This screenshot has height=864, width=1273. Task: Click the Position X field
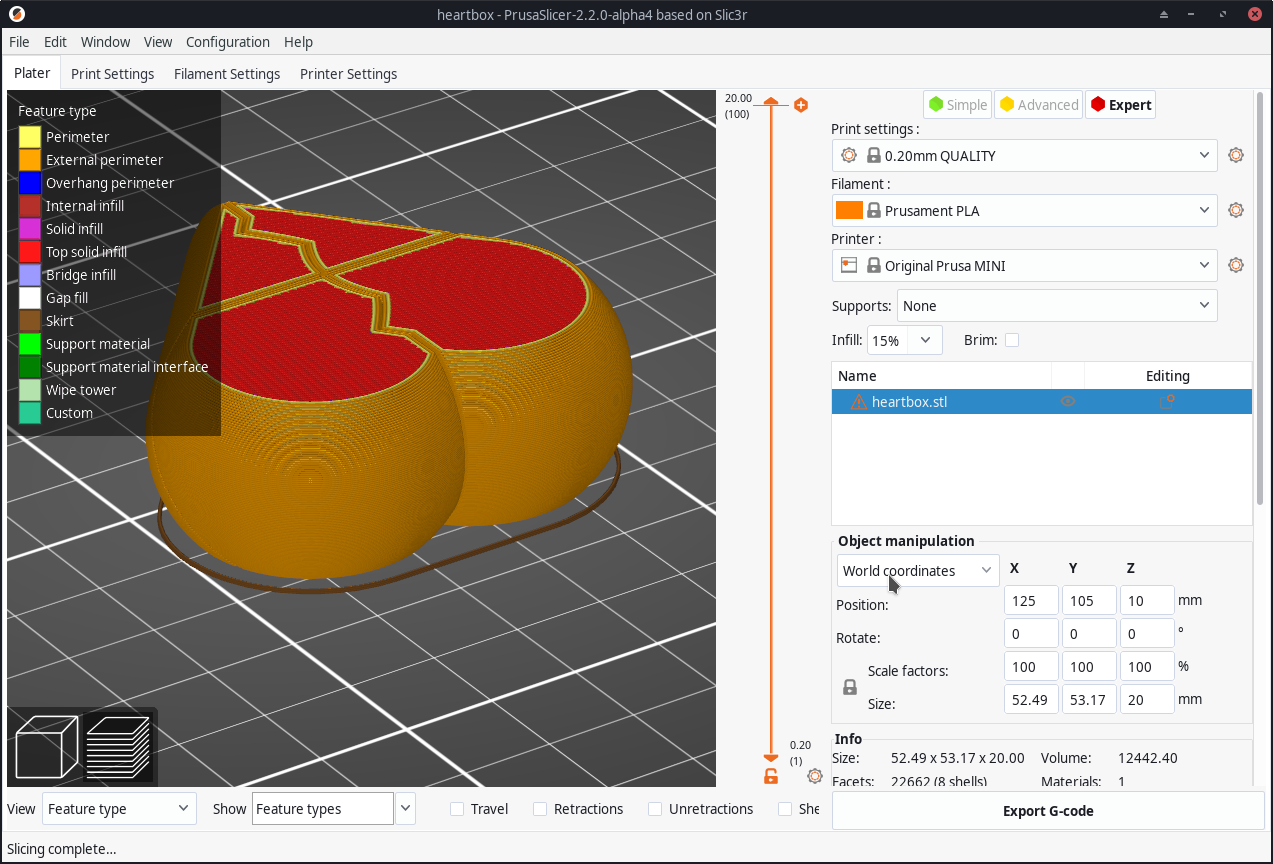[x=1031, y=600]
